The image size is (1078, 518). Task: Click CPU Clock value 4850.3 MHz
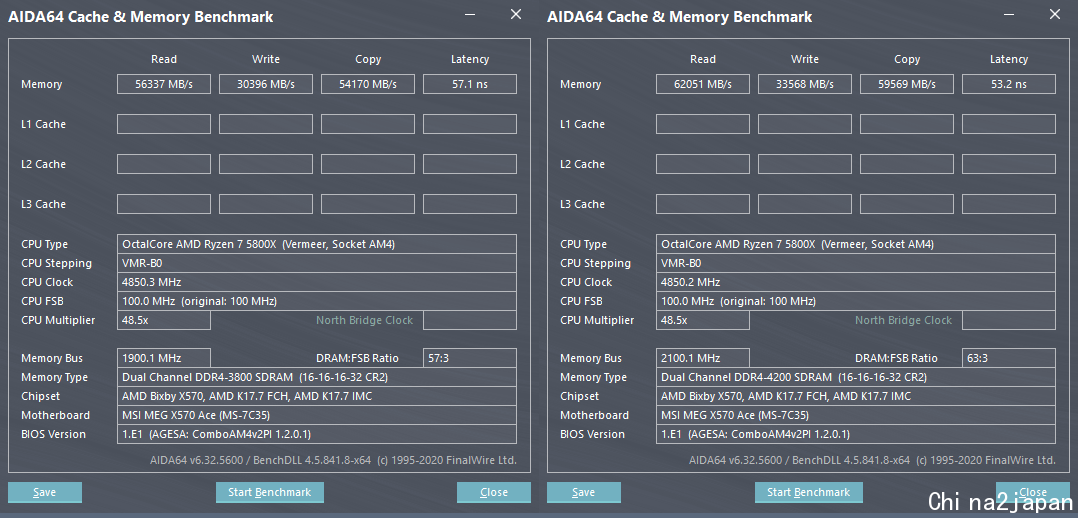(316, 282)
